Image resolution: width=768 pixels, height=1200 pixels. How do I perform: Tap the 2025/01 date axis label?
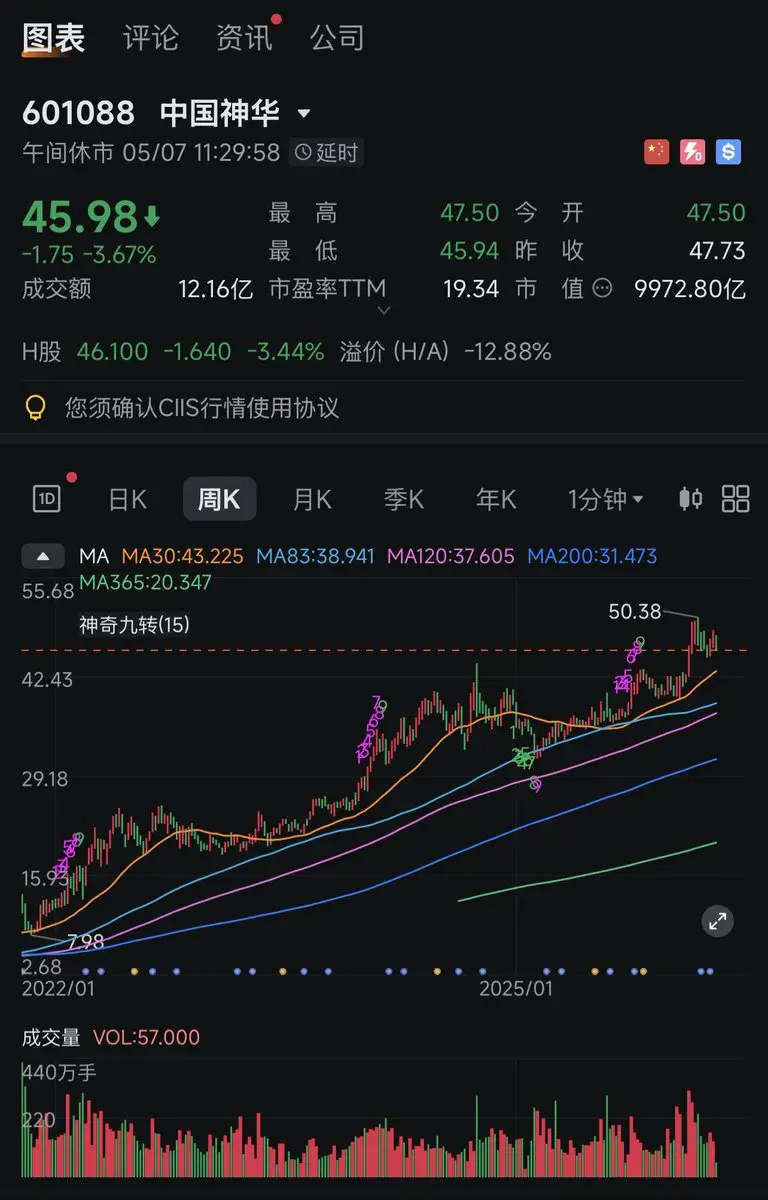tap(516, 988)
